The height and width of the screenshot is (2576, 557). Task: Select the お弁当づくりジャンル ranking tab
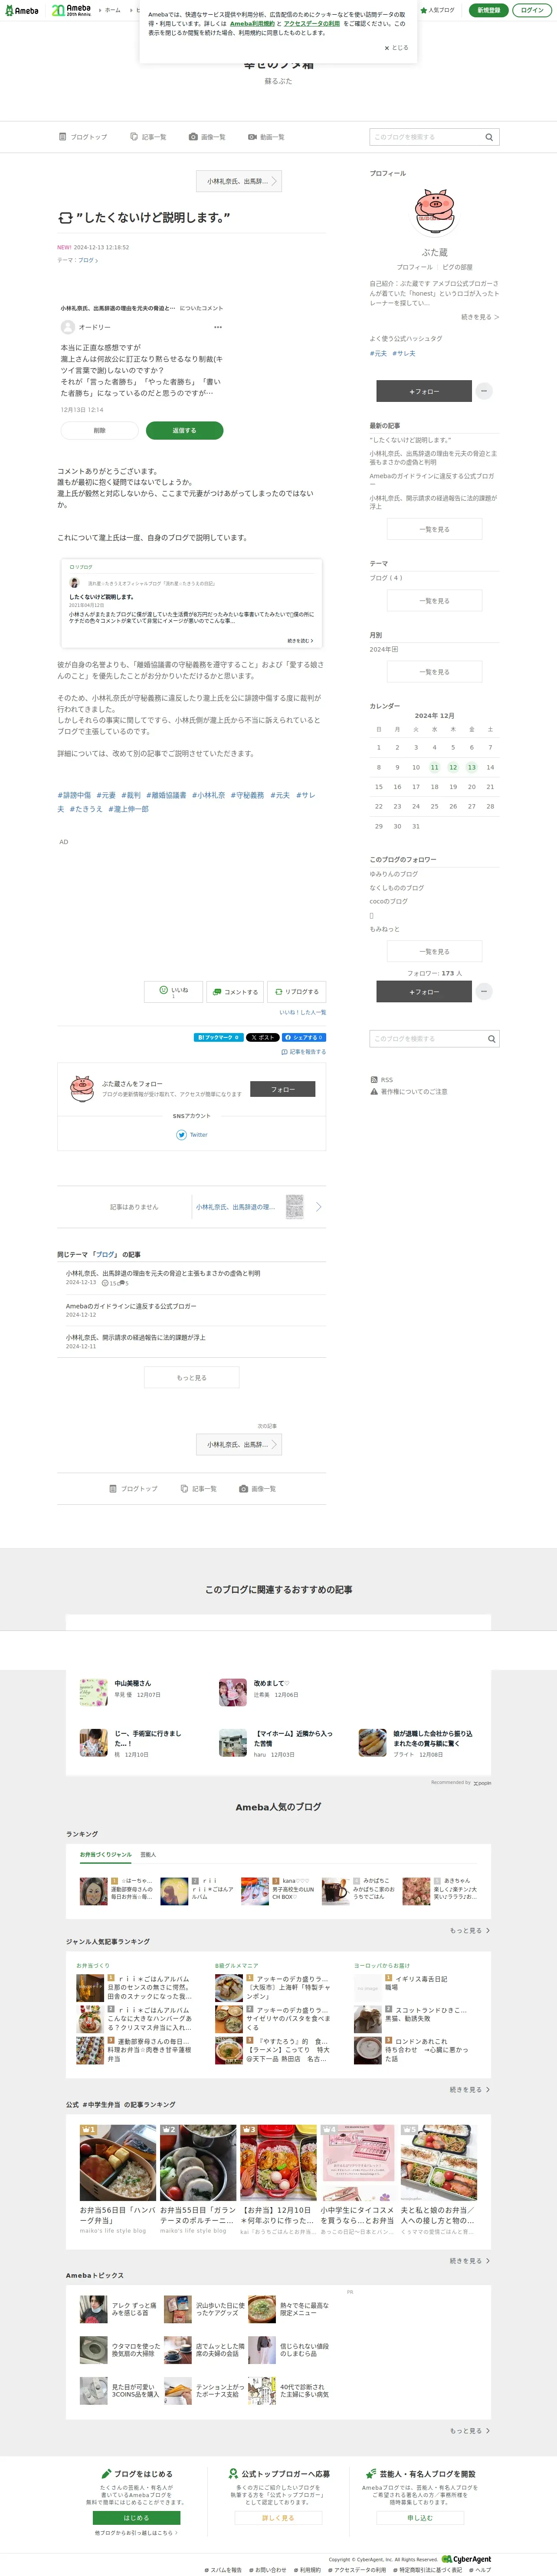tap(106, 1855)
